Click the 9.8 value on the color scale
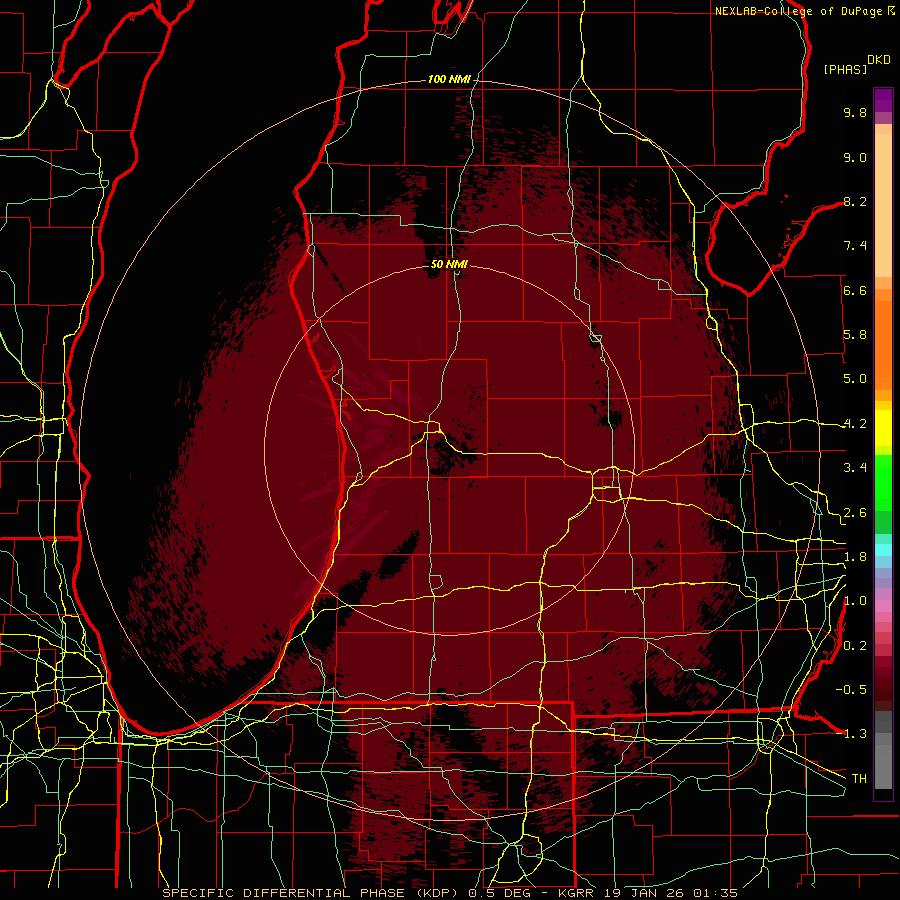Screen dimensions: 900x900 855,112
